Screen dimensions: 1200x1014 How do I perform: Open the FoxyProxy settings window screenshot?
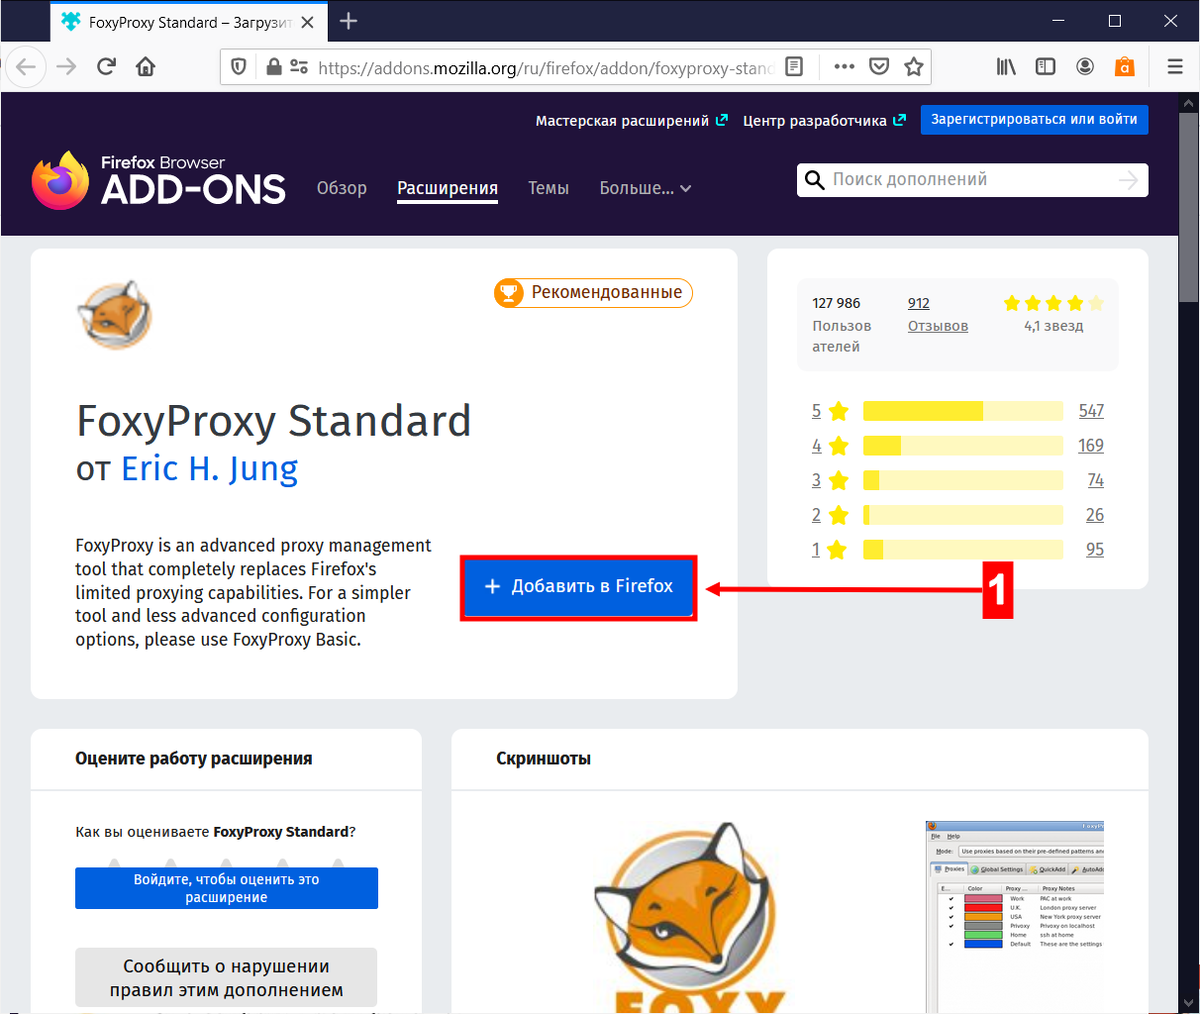pyautogui.click(x=1014, y=915)
